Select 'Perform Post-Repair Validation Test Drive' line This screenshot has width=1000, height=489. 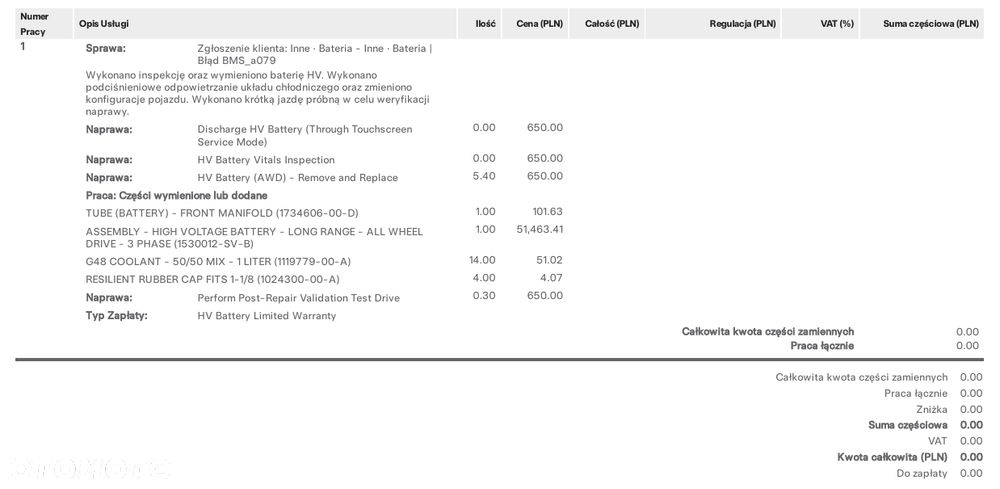tap(298, 298)
